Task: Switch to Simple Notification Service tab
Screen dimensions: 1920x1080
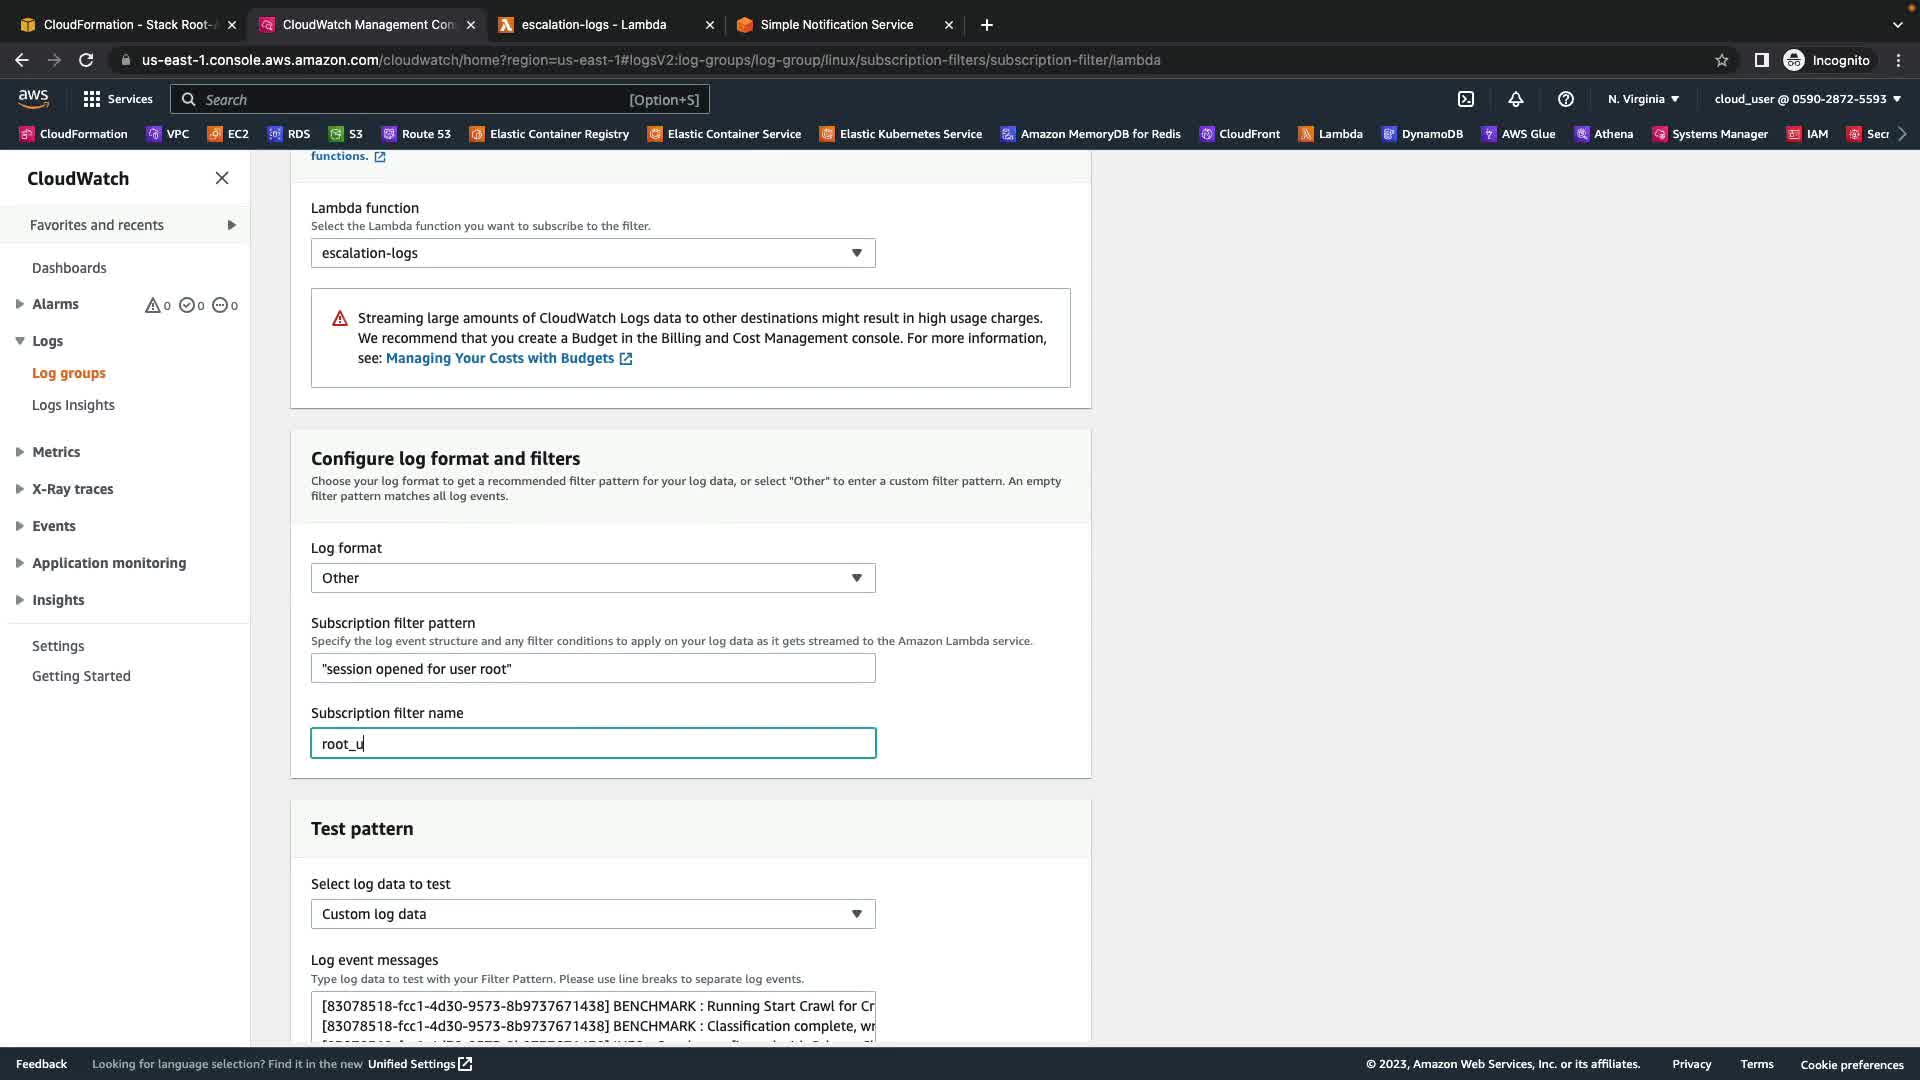Action: [836, 25]
